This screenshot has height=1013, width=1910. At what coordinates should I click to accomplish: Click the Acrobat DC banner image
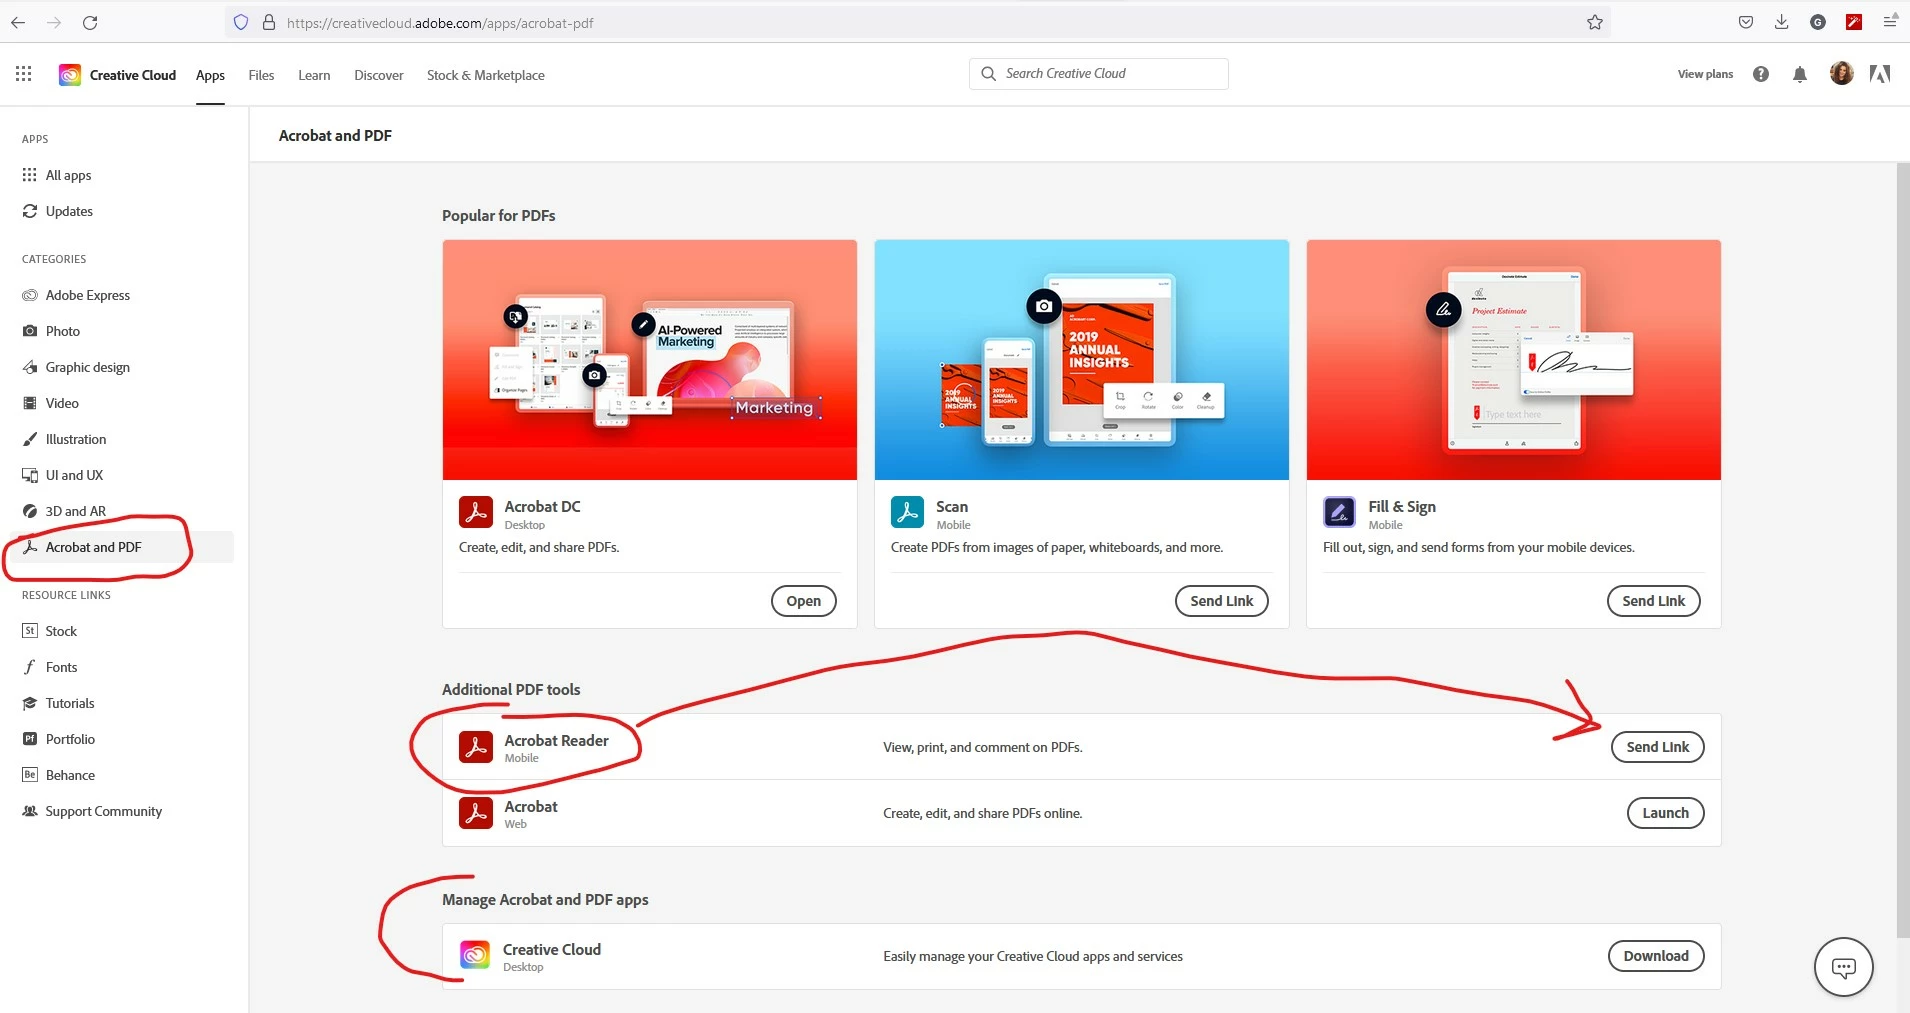650,360
